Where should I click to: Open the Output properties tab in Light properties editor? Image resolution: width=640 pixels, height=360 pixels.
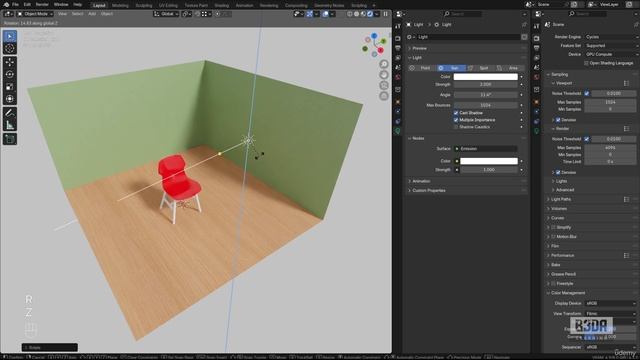pos(398,48)
